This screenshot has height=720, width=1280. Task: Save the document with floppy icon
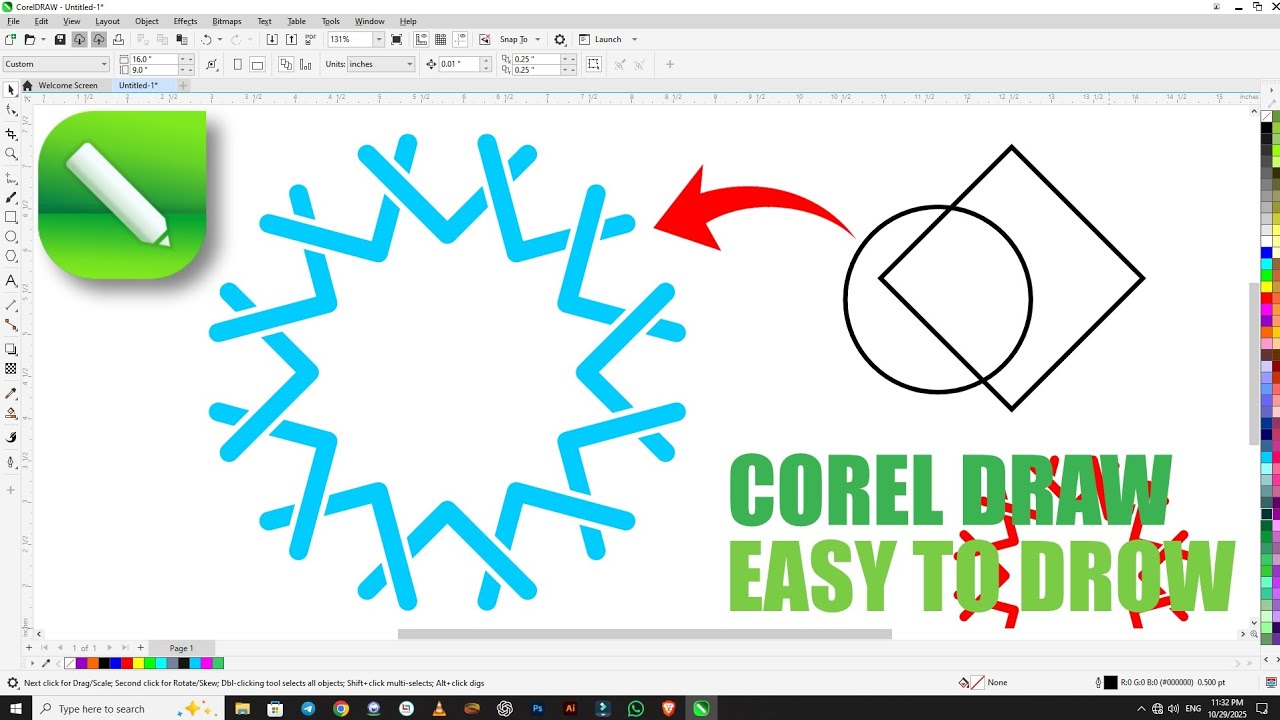pyautogui.click(x=60, y=40)
